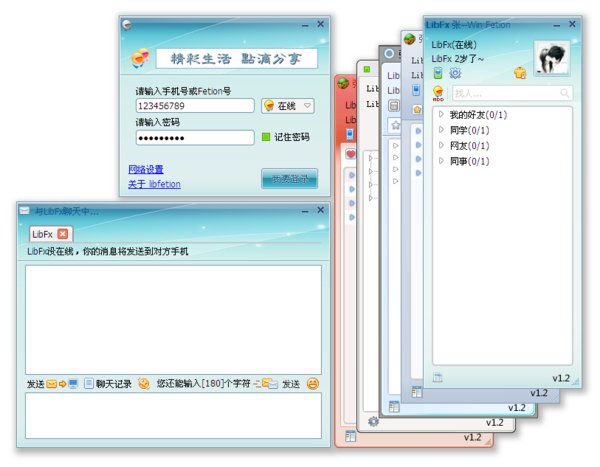Click the LibFx(在线) status text
Viewport: 600px width, 467px height.
[454, 45]
